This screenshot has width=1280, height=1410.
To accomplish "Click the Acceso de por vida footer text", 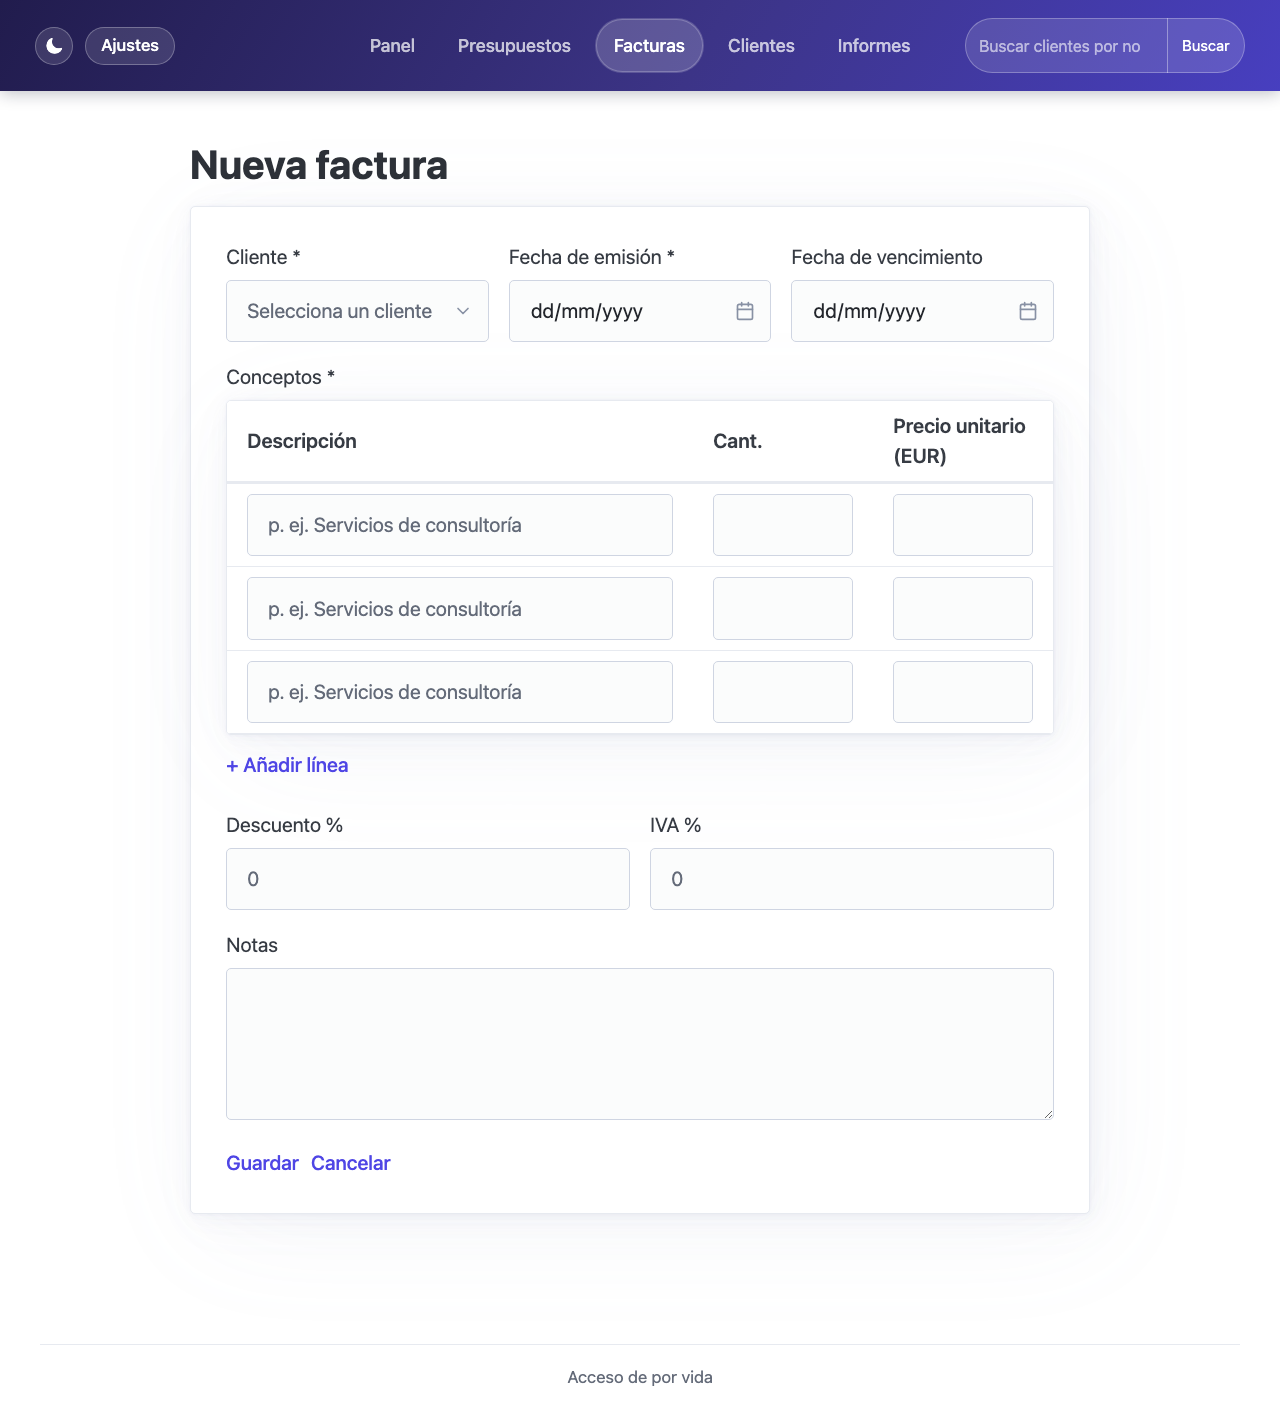I will (x=640, y=1377).
